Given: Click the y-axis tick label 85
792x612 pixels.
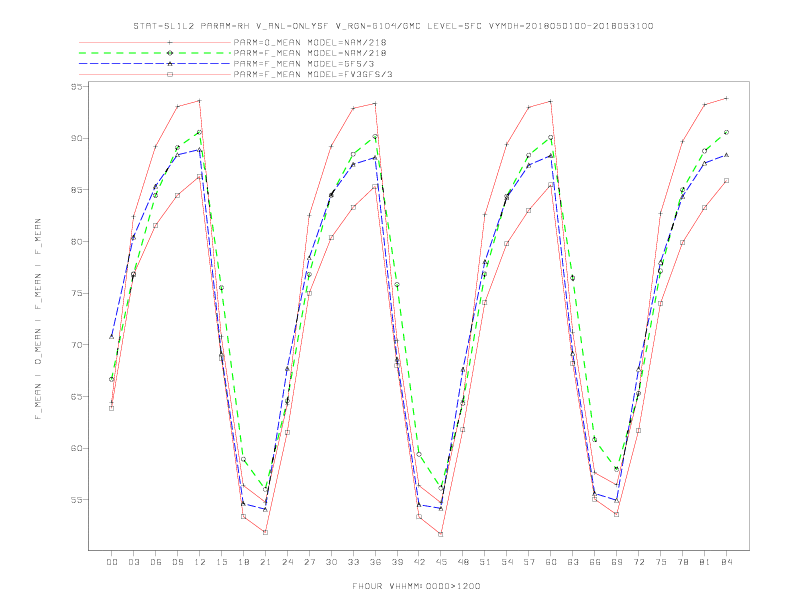Looking at the screenshot, I should click(x=76, y=190).
